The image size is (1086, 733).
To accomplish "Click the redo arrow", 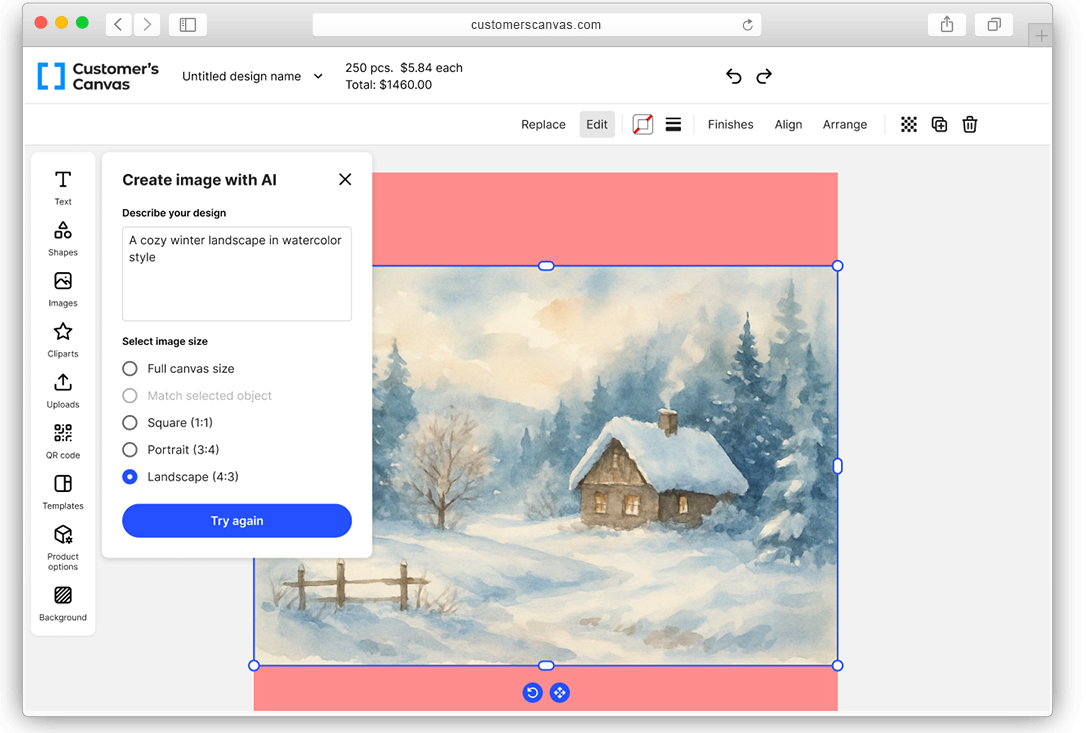I will [x=764, y=76].
